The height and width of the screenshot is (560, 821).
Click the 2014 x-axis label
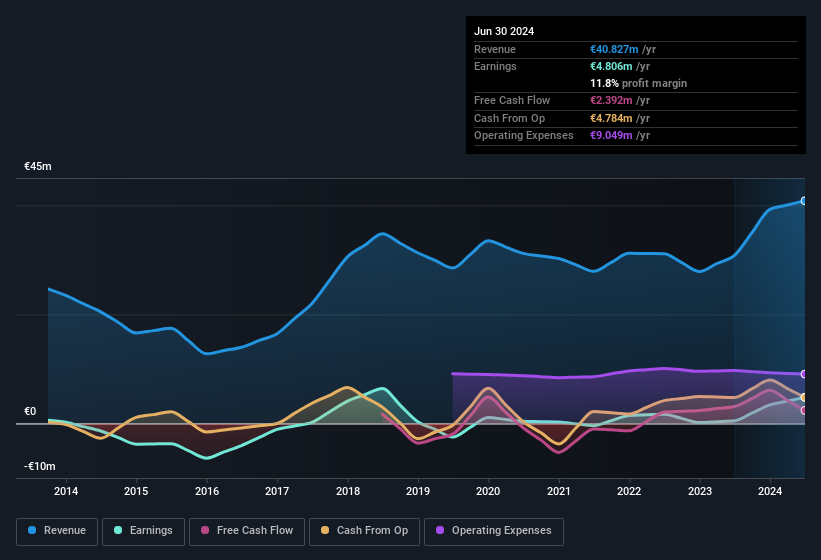pyautogui.click(x=66, y=491)
